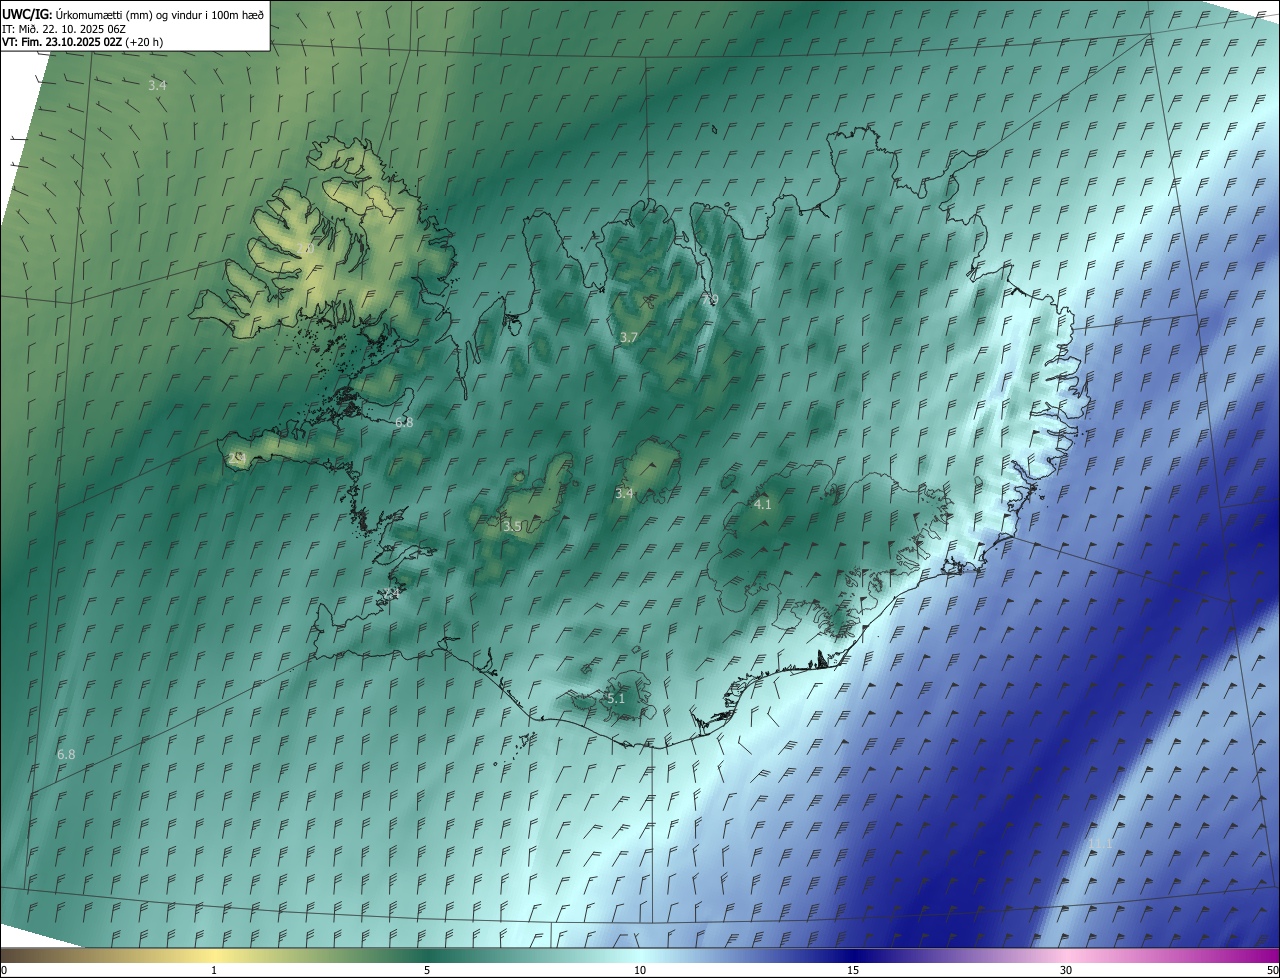The image size is (1280, 978).
Task: Click the 'VT: Fim. 23.10.2025 02Z (+20 h)' line
Action: point(82,42)
